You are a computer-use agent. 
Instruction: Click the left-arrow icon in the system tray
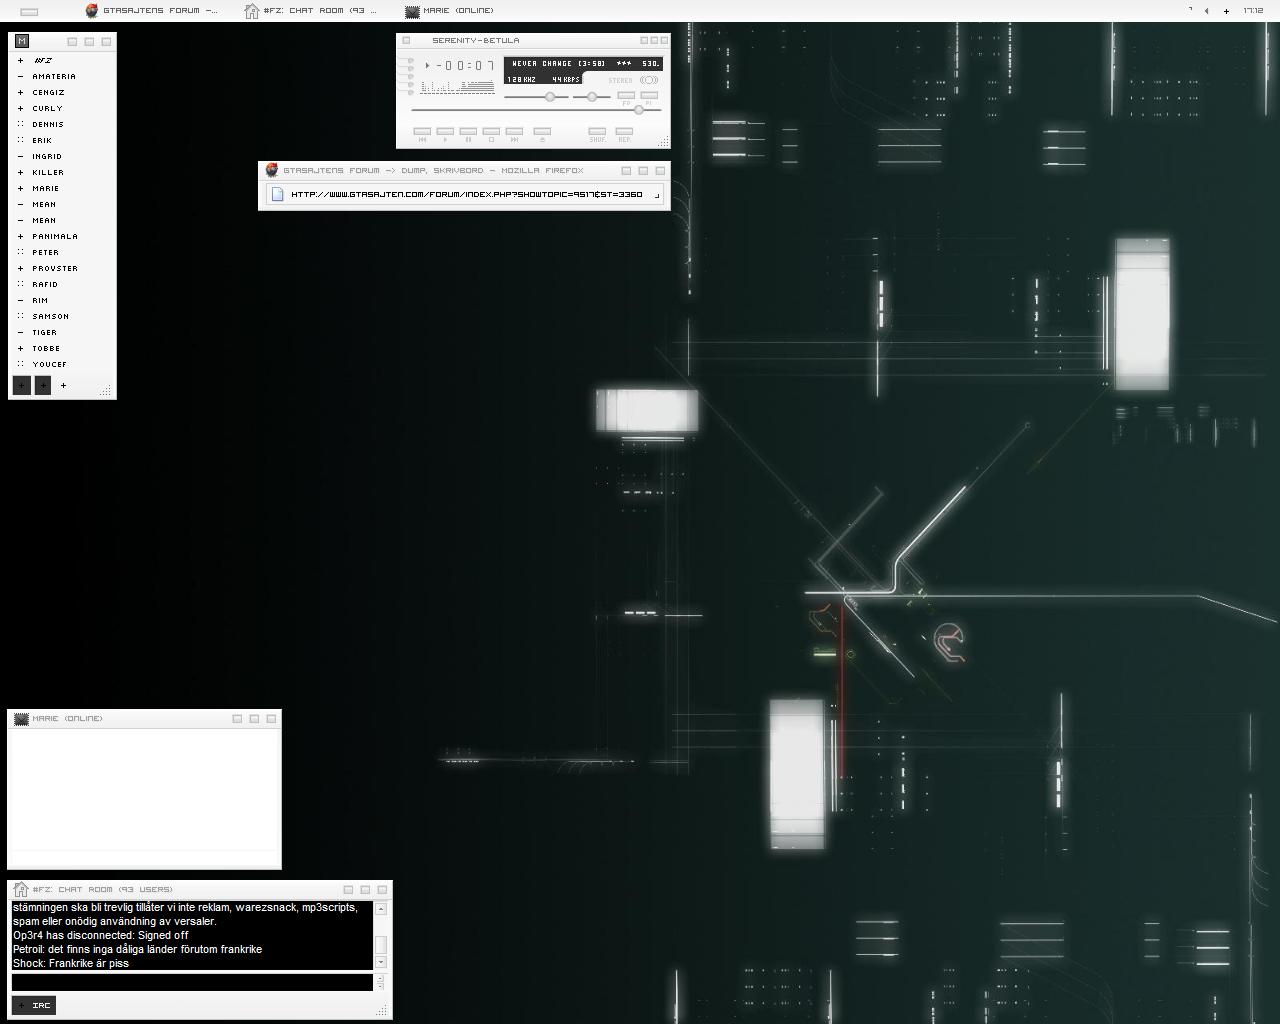point(1207,11)
